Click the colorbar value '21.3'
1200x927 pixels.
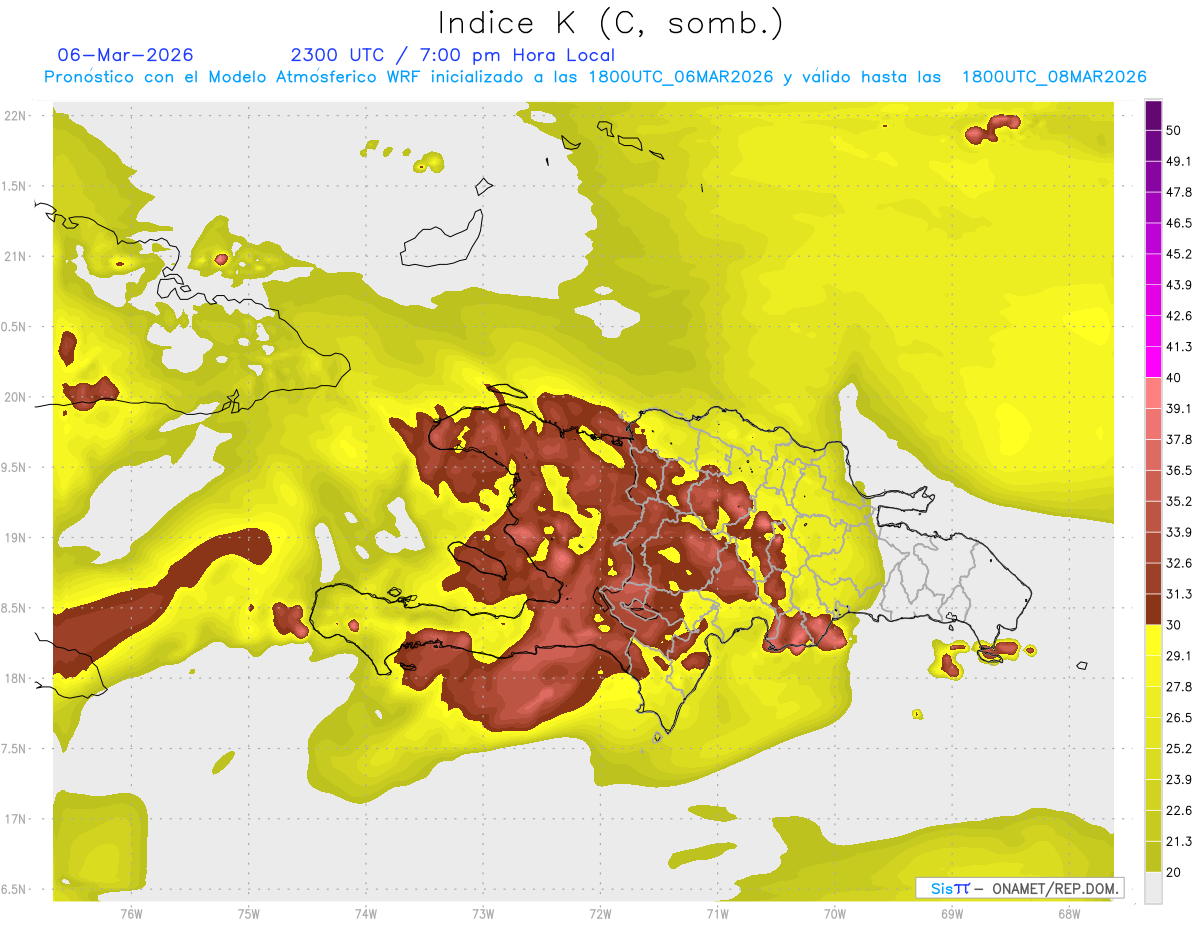click(1179, 841)
